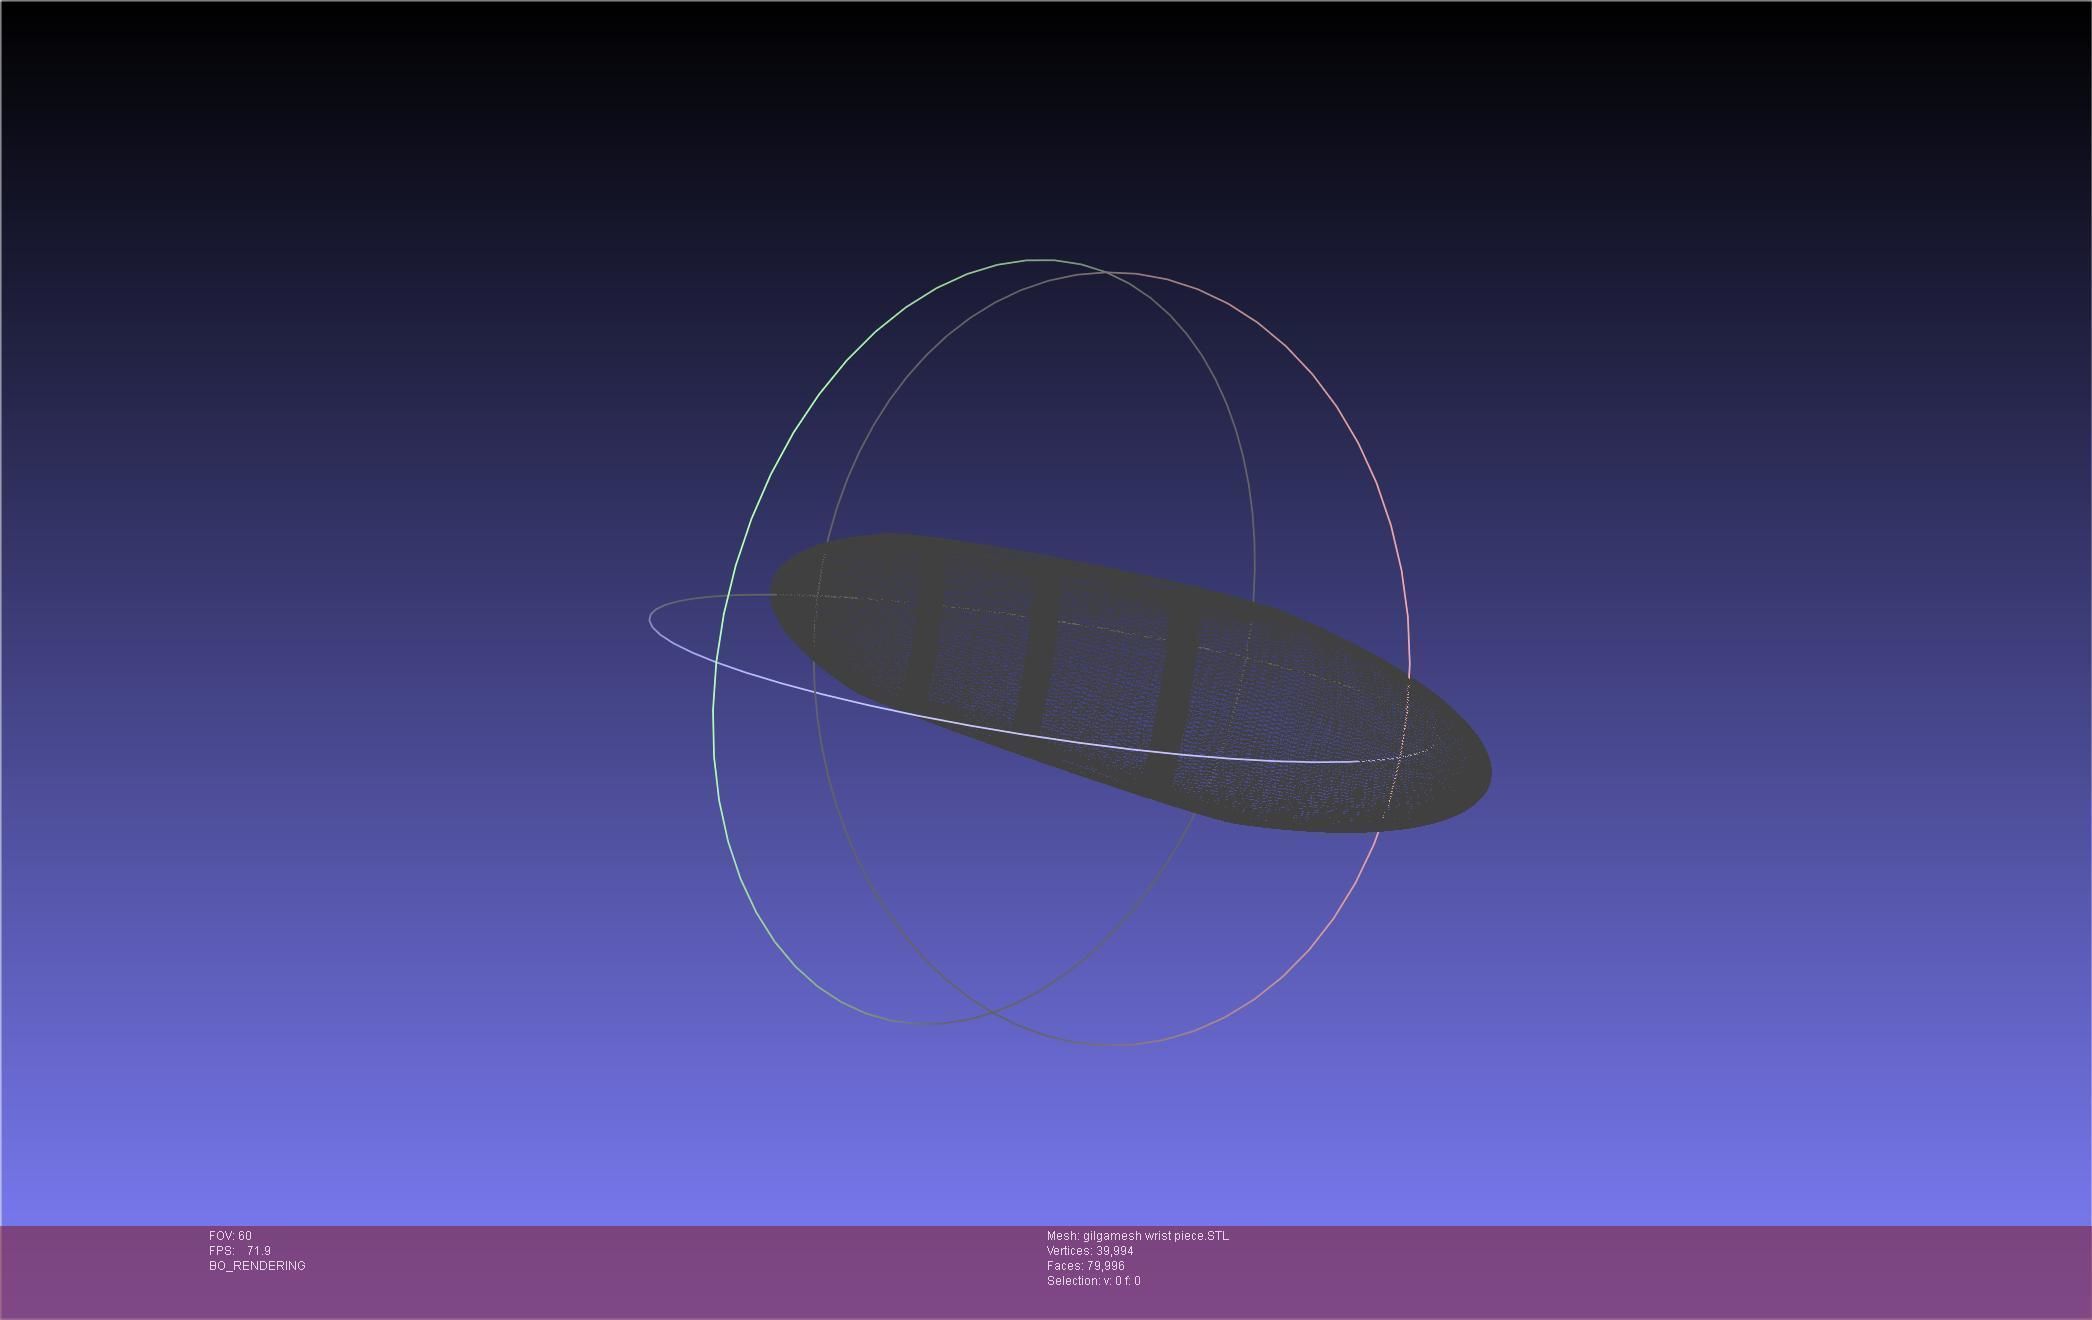Click the middle dark band on mesh

[1038, 660]
